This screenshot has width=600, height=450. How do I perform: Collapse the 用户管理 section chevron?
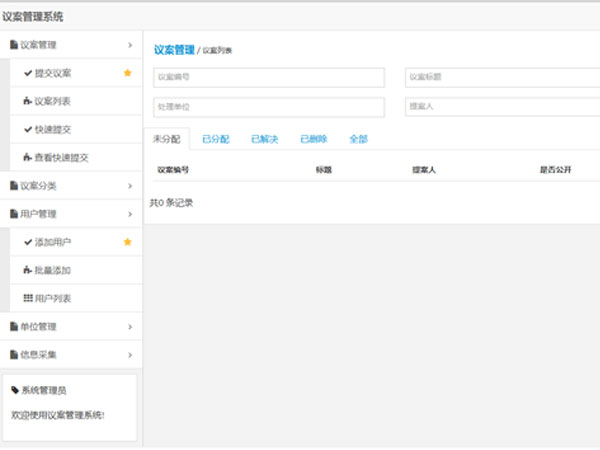pyautogui.click(x=130, y=213)
